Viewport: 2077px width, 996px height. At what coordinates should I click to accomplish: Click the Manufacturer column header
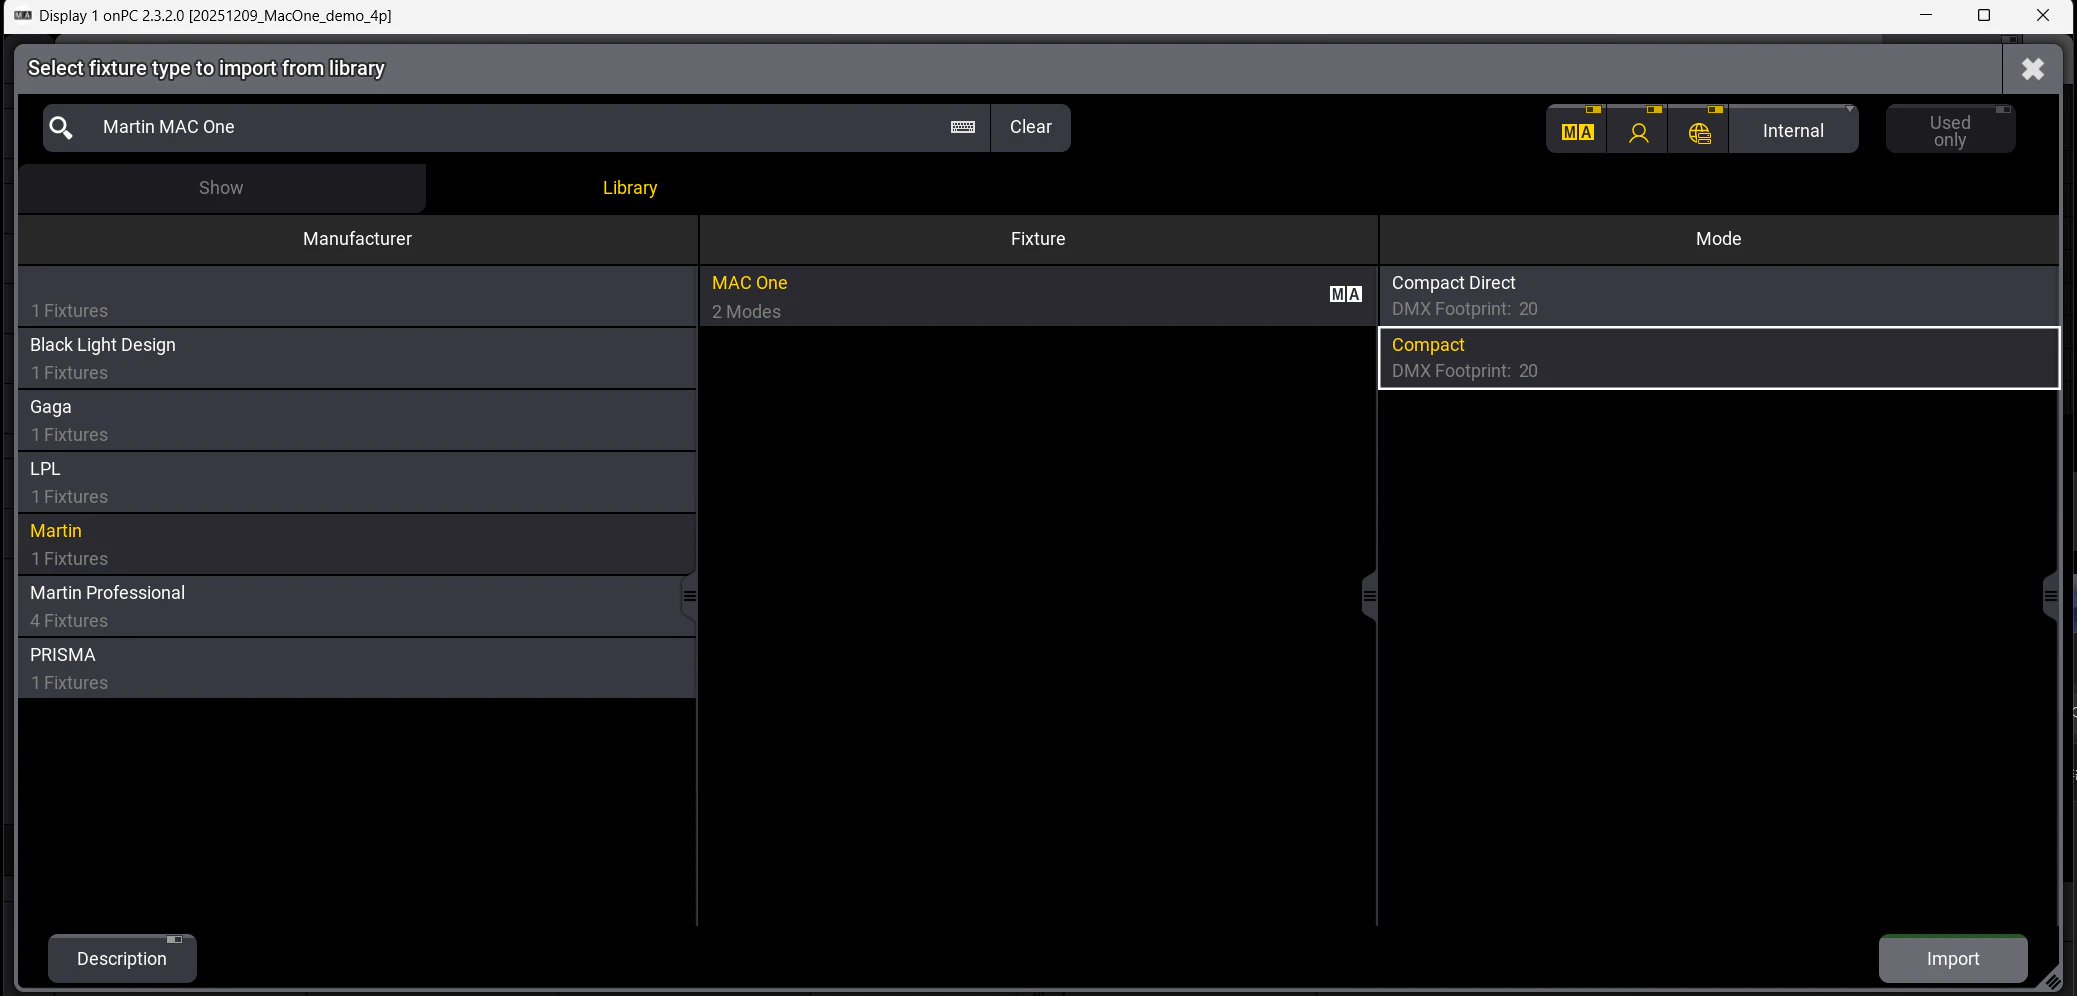pyautogui.click(x=357, y=239)
